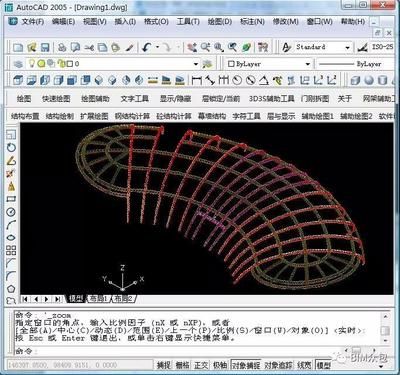Image resolution: width=400 pixels, height=375 pixels.
Task: Toggle 正交 ortho mode in status bar
Action: 201,365
